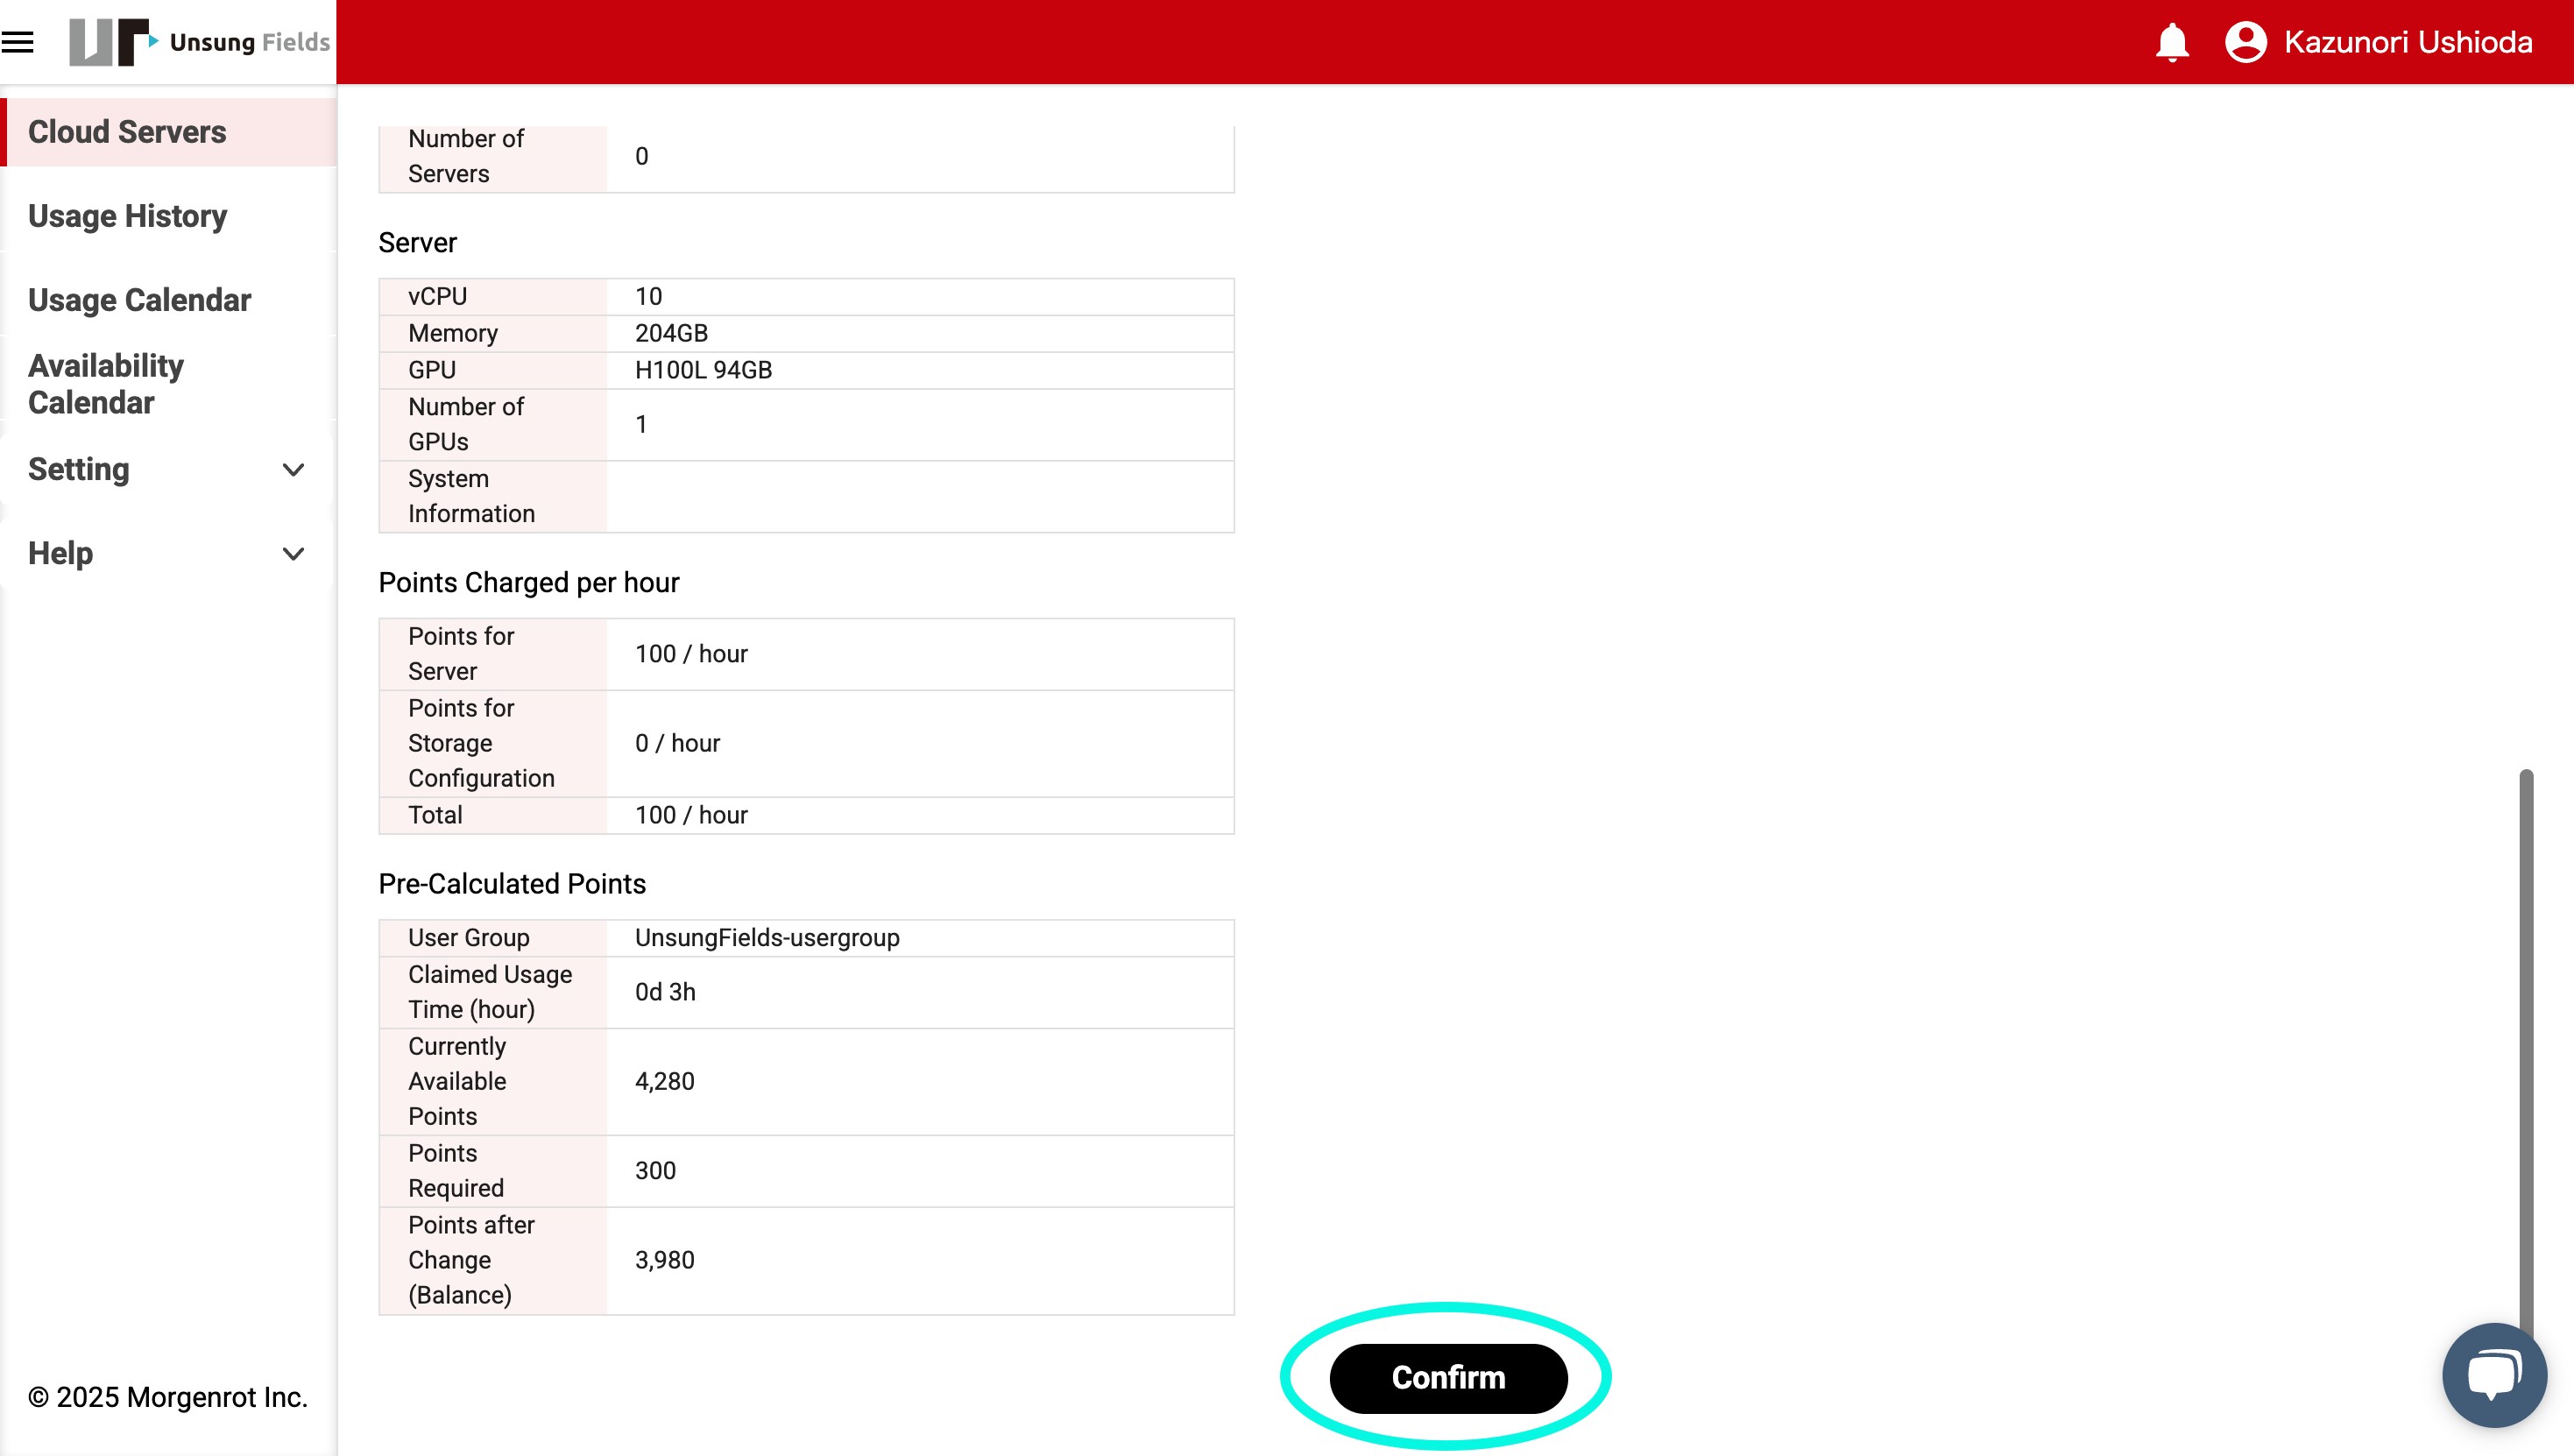Click the H100L 94GB GPU value
Screen dimensions: 2574x1456
tap(703, 370)
